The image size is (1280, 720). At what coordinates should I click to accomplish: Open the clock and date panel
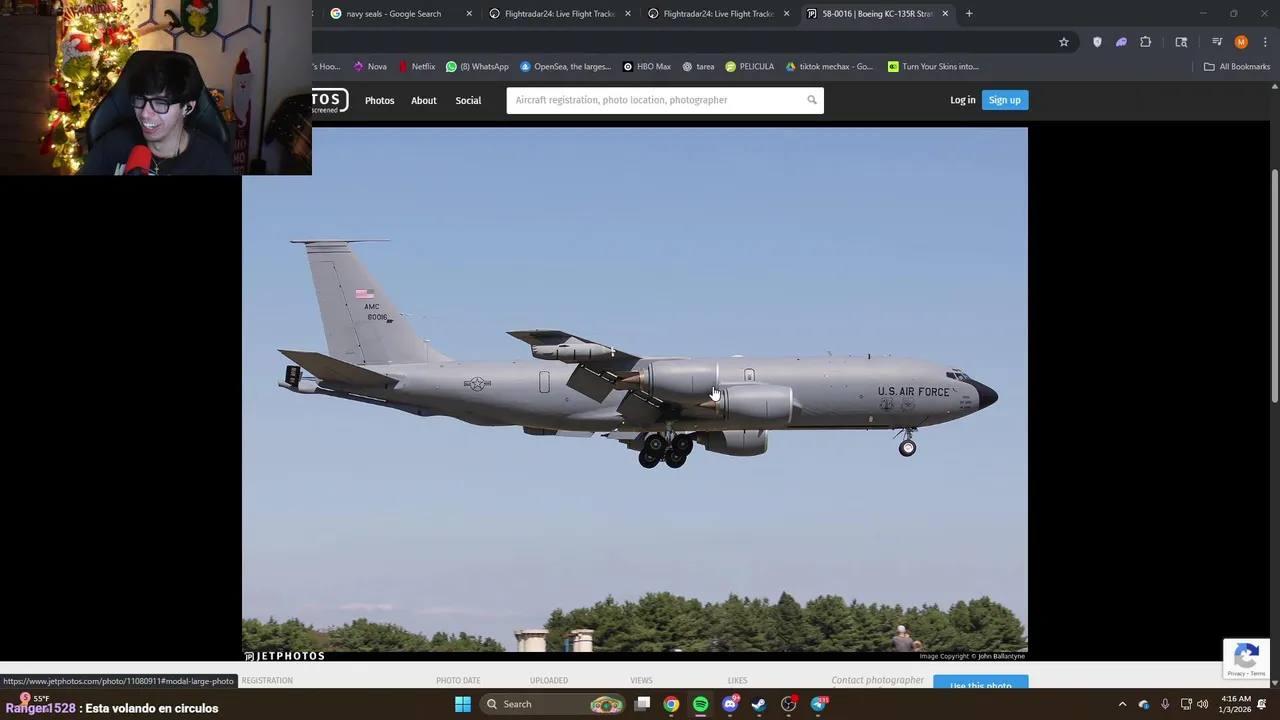pyautogui.click(x=1236, y=704)
